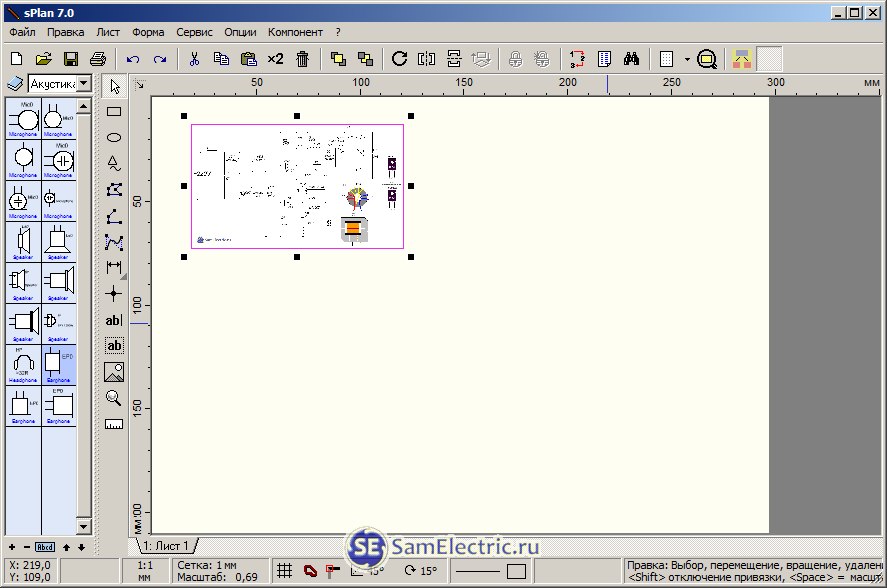Select the polygon drawing tool

114,190
